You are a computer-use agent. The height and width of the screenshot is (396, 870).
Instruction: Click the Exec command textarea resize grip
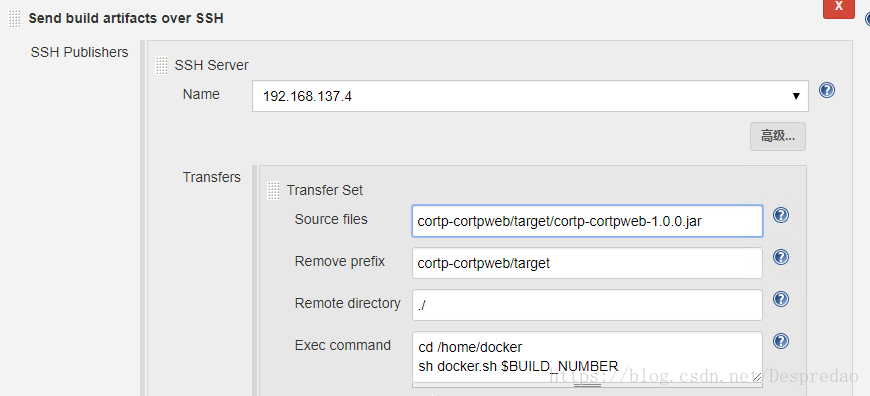click(x=757, y=377)
